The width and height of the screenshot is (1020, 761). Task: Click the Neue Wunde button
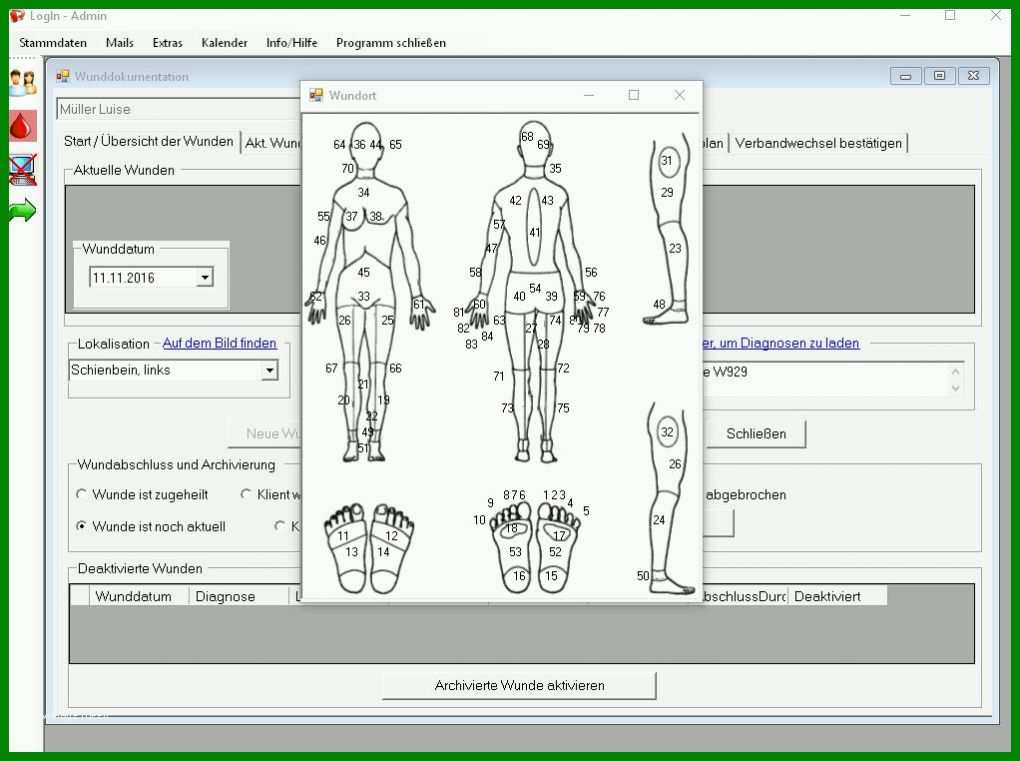coord(265,434)
